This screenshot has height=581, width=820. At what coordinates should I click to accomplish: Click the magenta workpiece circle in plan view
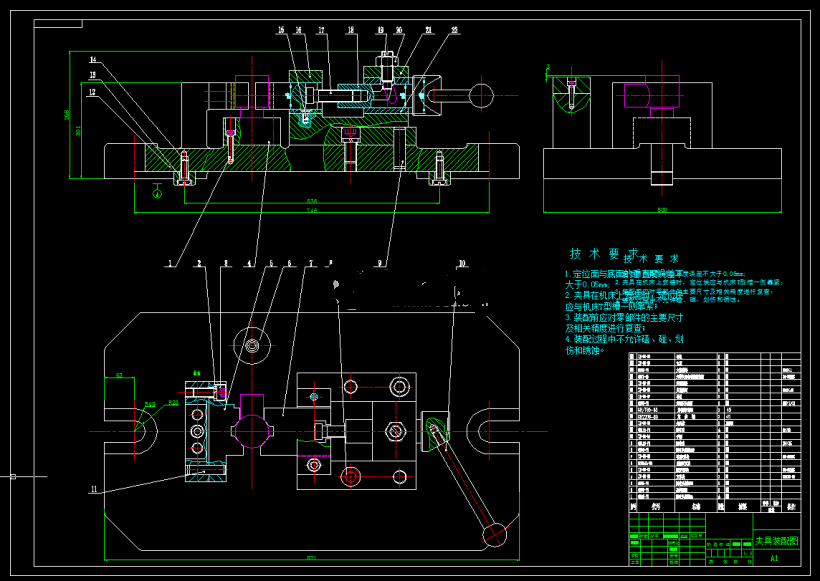coord(252,431)
